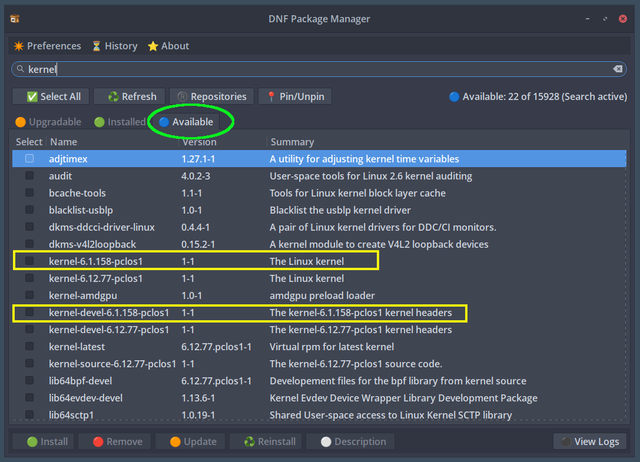The height and width of the screenshot is (462, 640).
Task: Select the lib64evdev-devel package name
Action: click(x=86, y=398)
